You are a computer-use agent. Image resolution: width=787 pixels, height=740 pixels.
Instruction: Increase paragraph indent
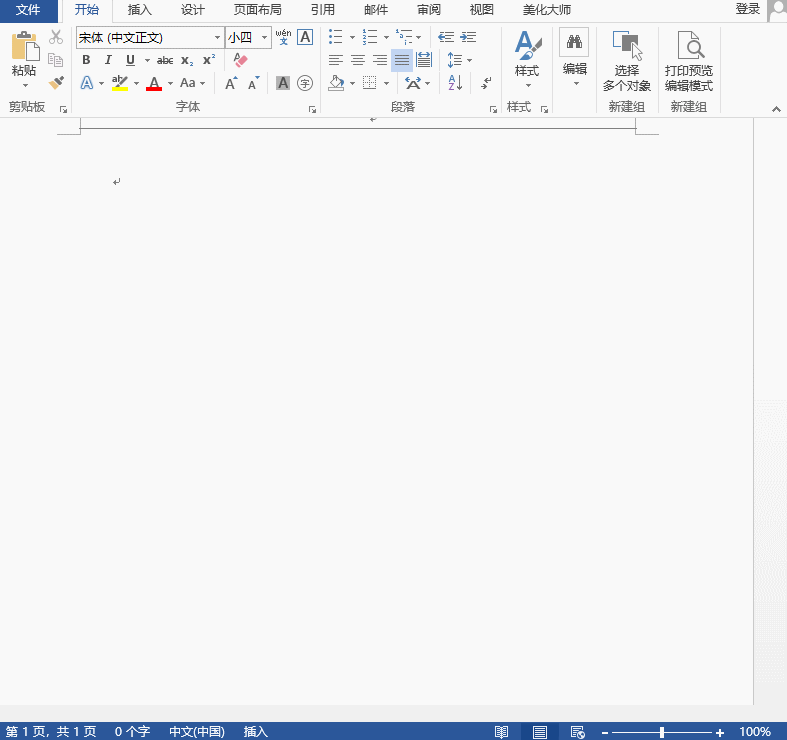468,37
